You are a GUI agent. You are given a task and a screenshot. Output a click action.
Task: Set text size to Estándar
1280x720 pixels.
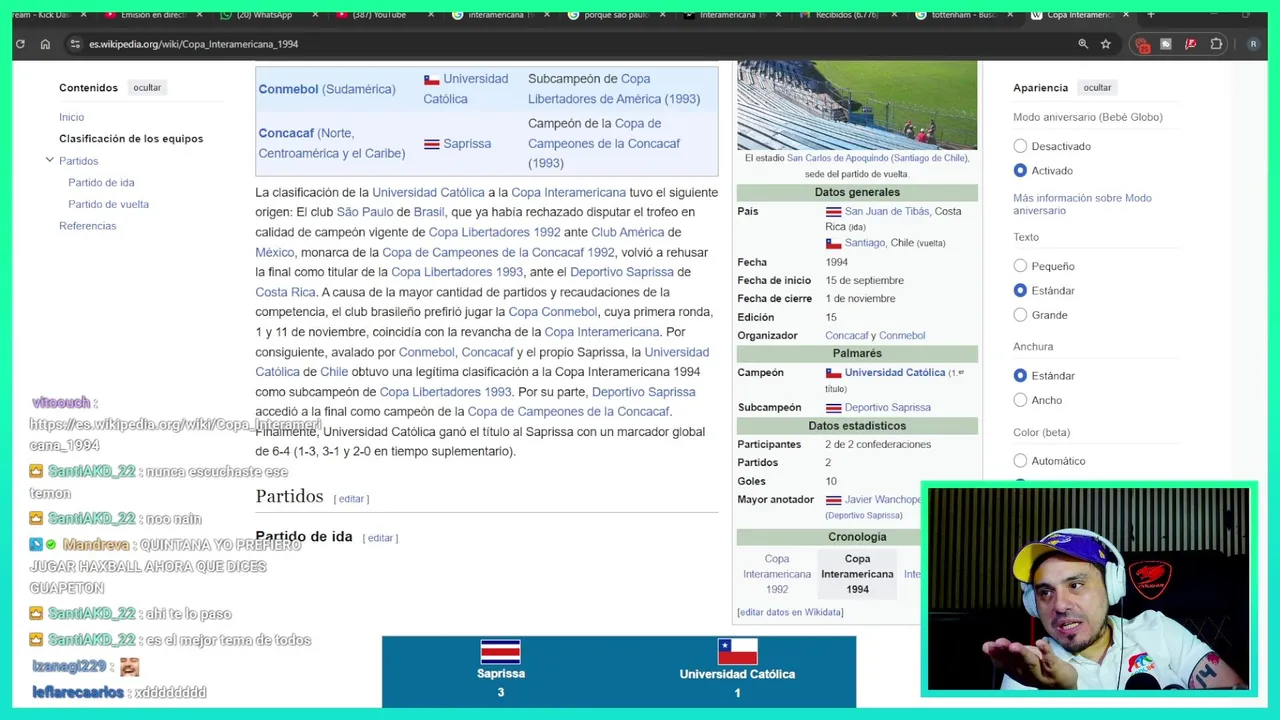click(1020, 291)
